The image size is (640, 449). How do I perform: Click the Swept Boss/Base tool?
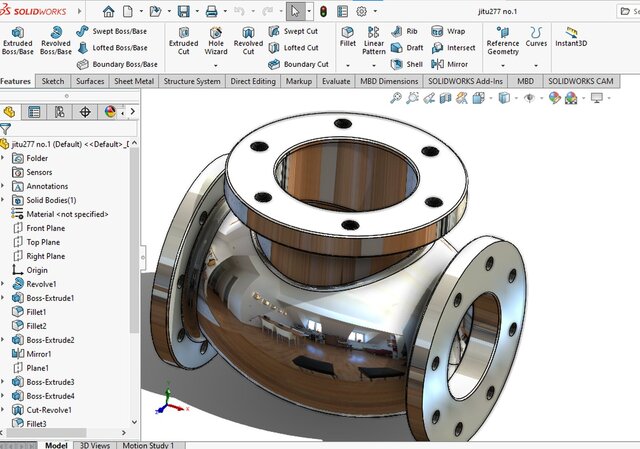click(x=111, y=31)
